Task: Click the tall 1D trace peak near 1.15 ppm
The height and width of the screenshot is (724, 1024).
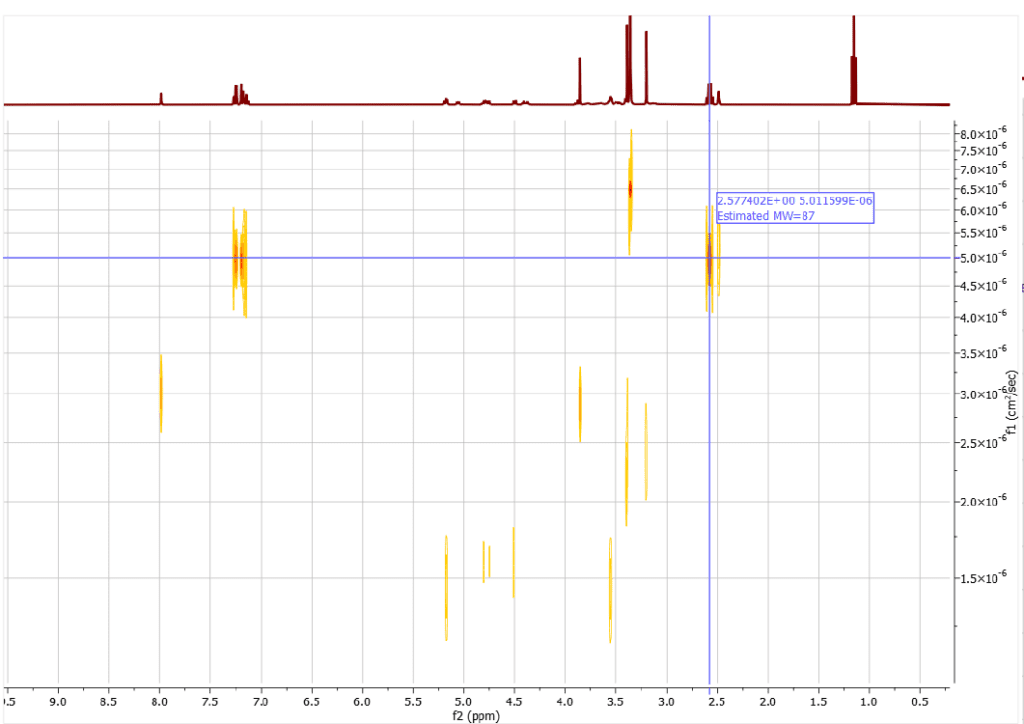Action: (853, 60)
